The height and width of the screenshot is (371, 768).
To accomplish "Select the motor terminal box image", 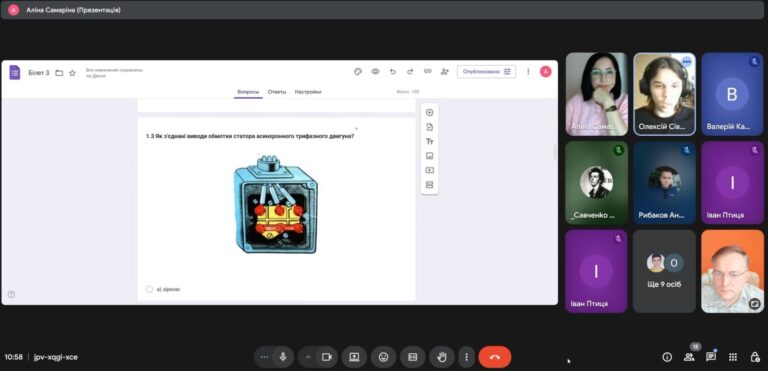I will (276, 204).
